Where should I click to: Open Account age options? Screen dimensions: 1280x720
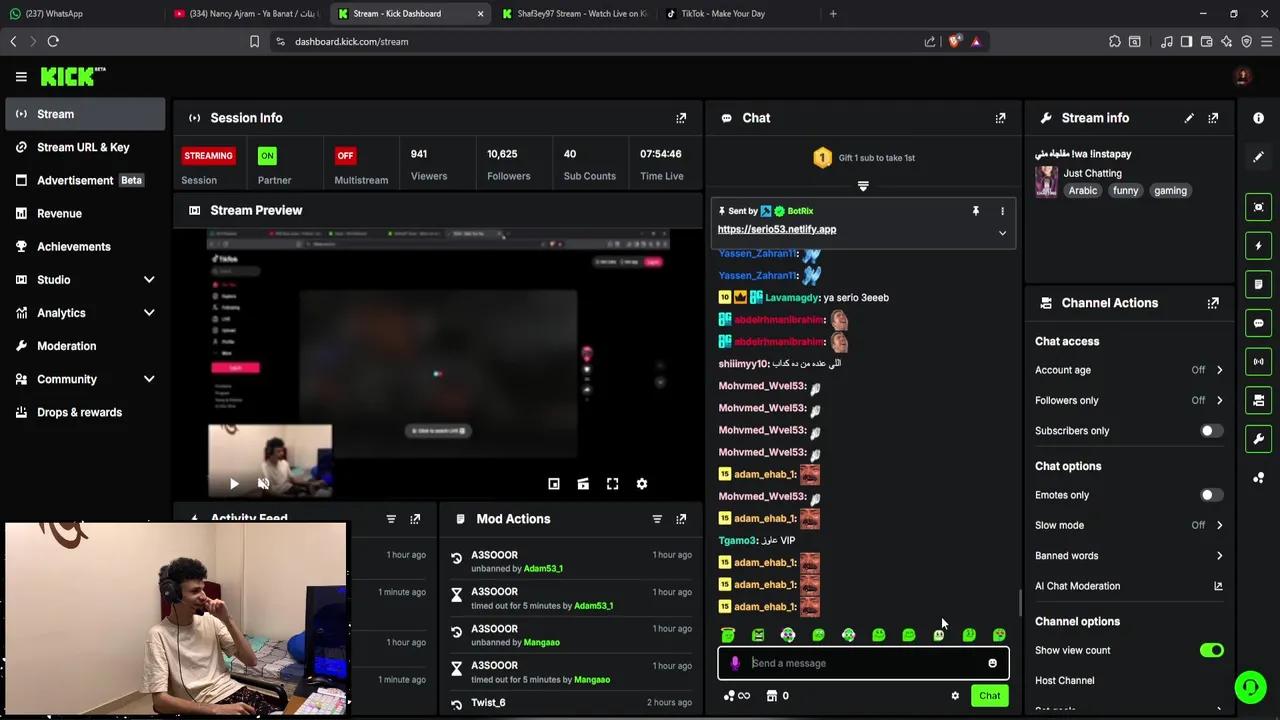[x=1129, y=370]
